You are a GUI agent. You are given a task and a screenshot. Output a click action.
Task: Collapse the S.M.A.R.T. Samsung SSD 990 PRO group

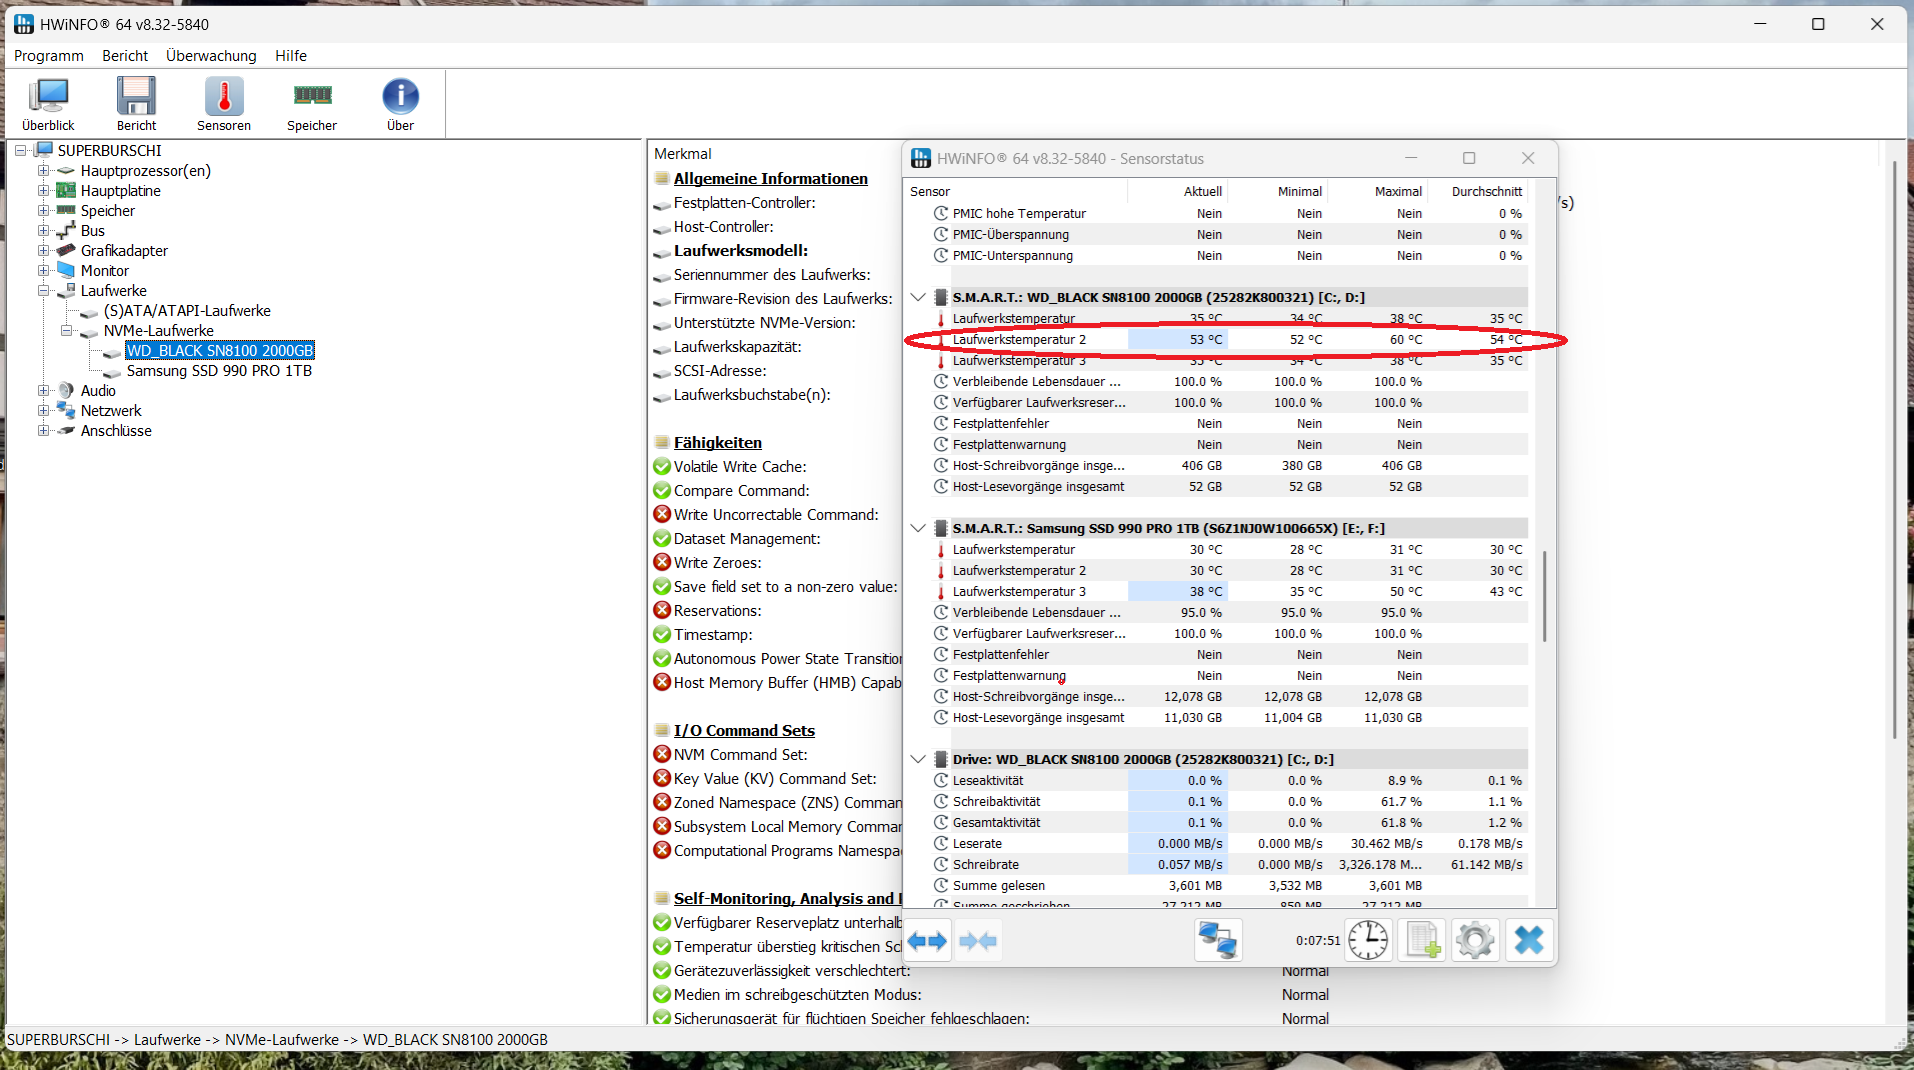[918, 529]
